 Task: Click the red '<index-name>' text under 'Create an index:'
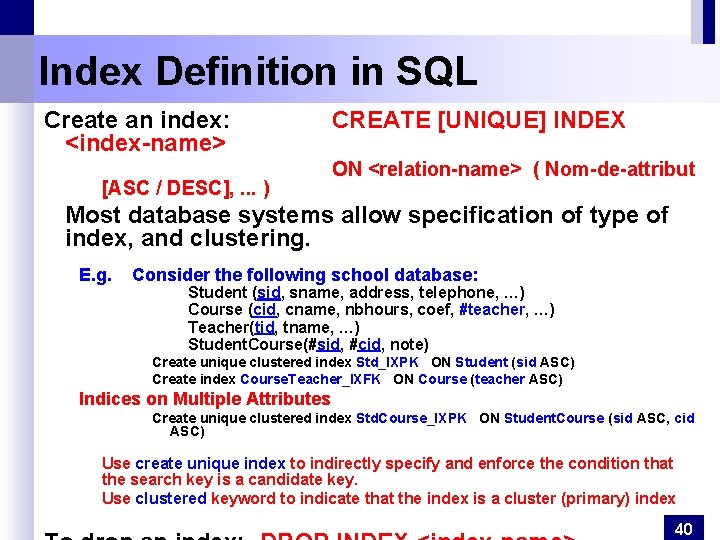click(x=146, y=143)
